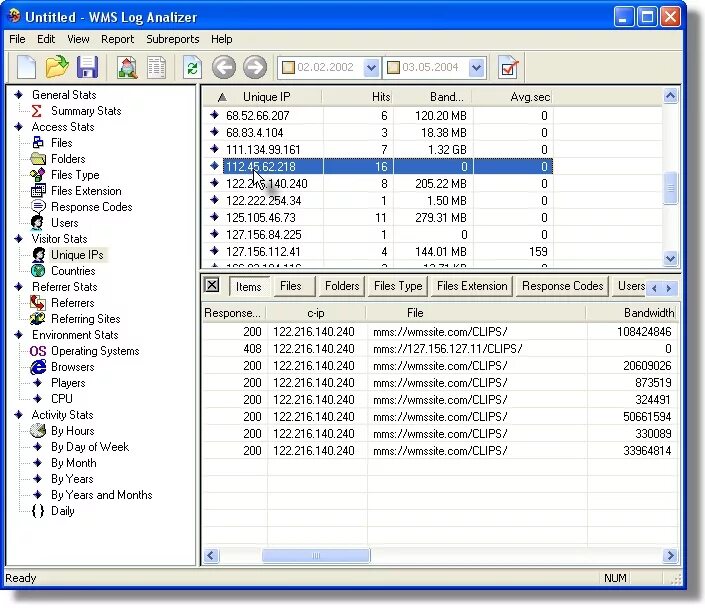Open the File menu

(17, 39)
